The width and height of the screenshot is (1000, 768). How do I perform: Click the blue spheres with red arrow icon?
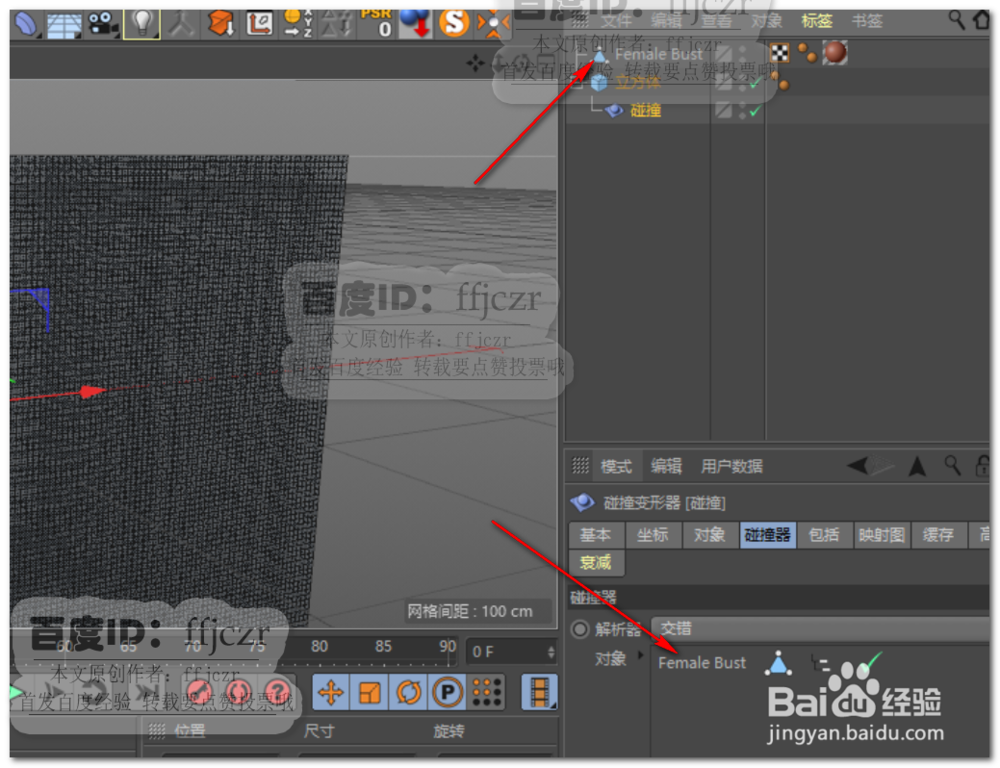point(415,24)
